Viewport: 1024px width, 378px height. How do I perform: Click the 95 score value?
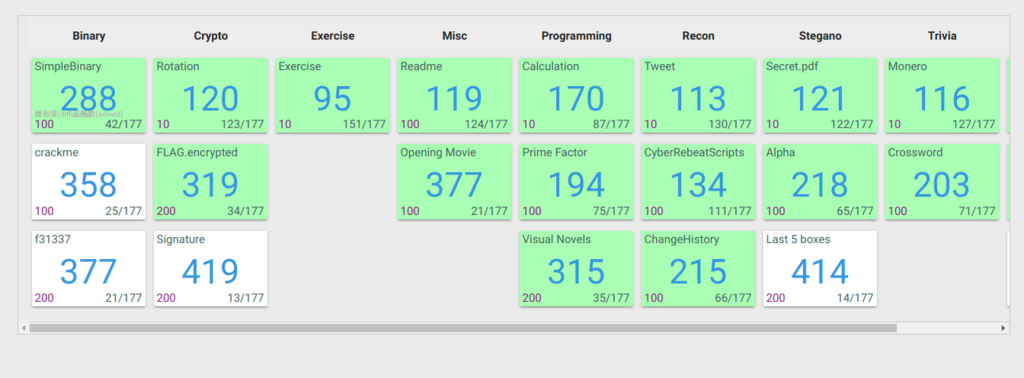click(332, 99)
